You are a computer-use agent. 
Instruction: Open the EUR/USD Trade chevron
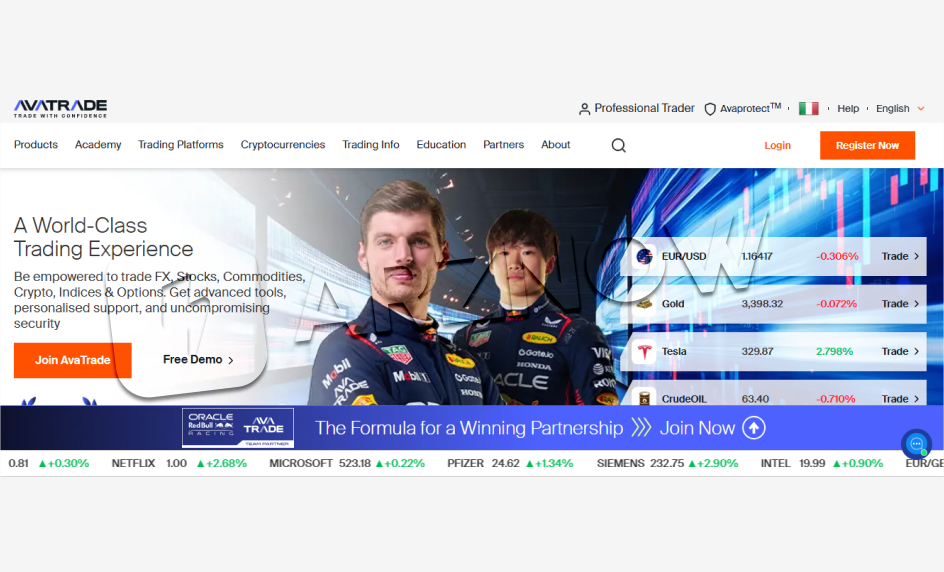pos(916,256)
